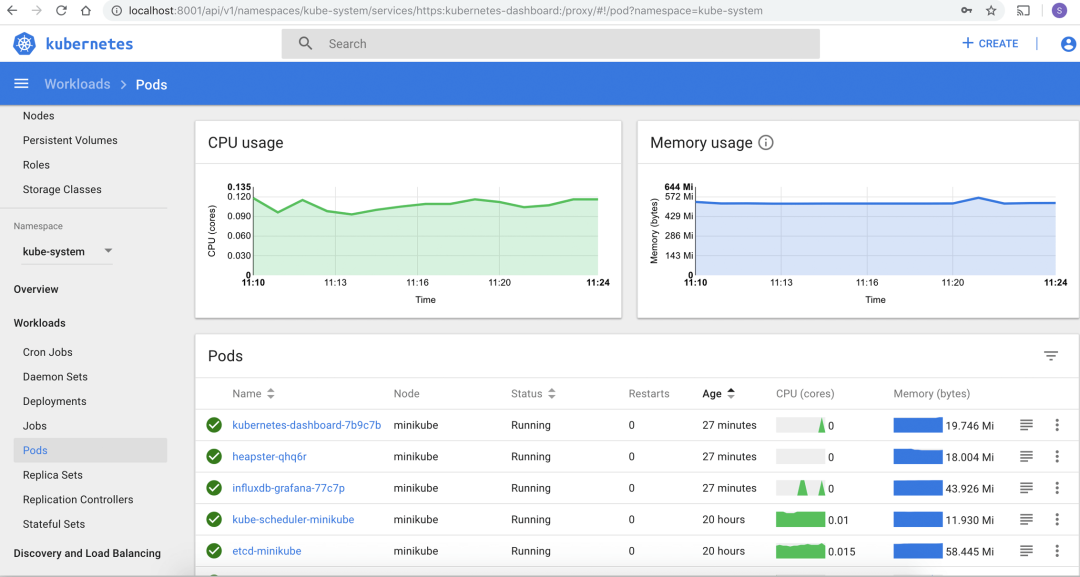Click Workloads breadcrumb link

[77, 84]
